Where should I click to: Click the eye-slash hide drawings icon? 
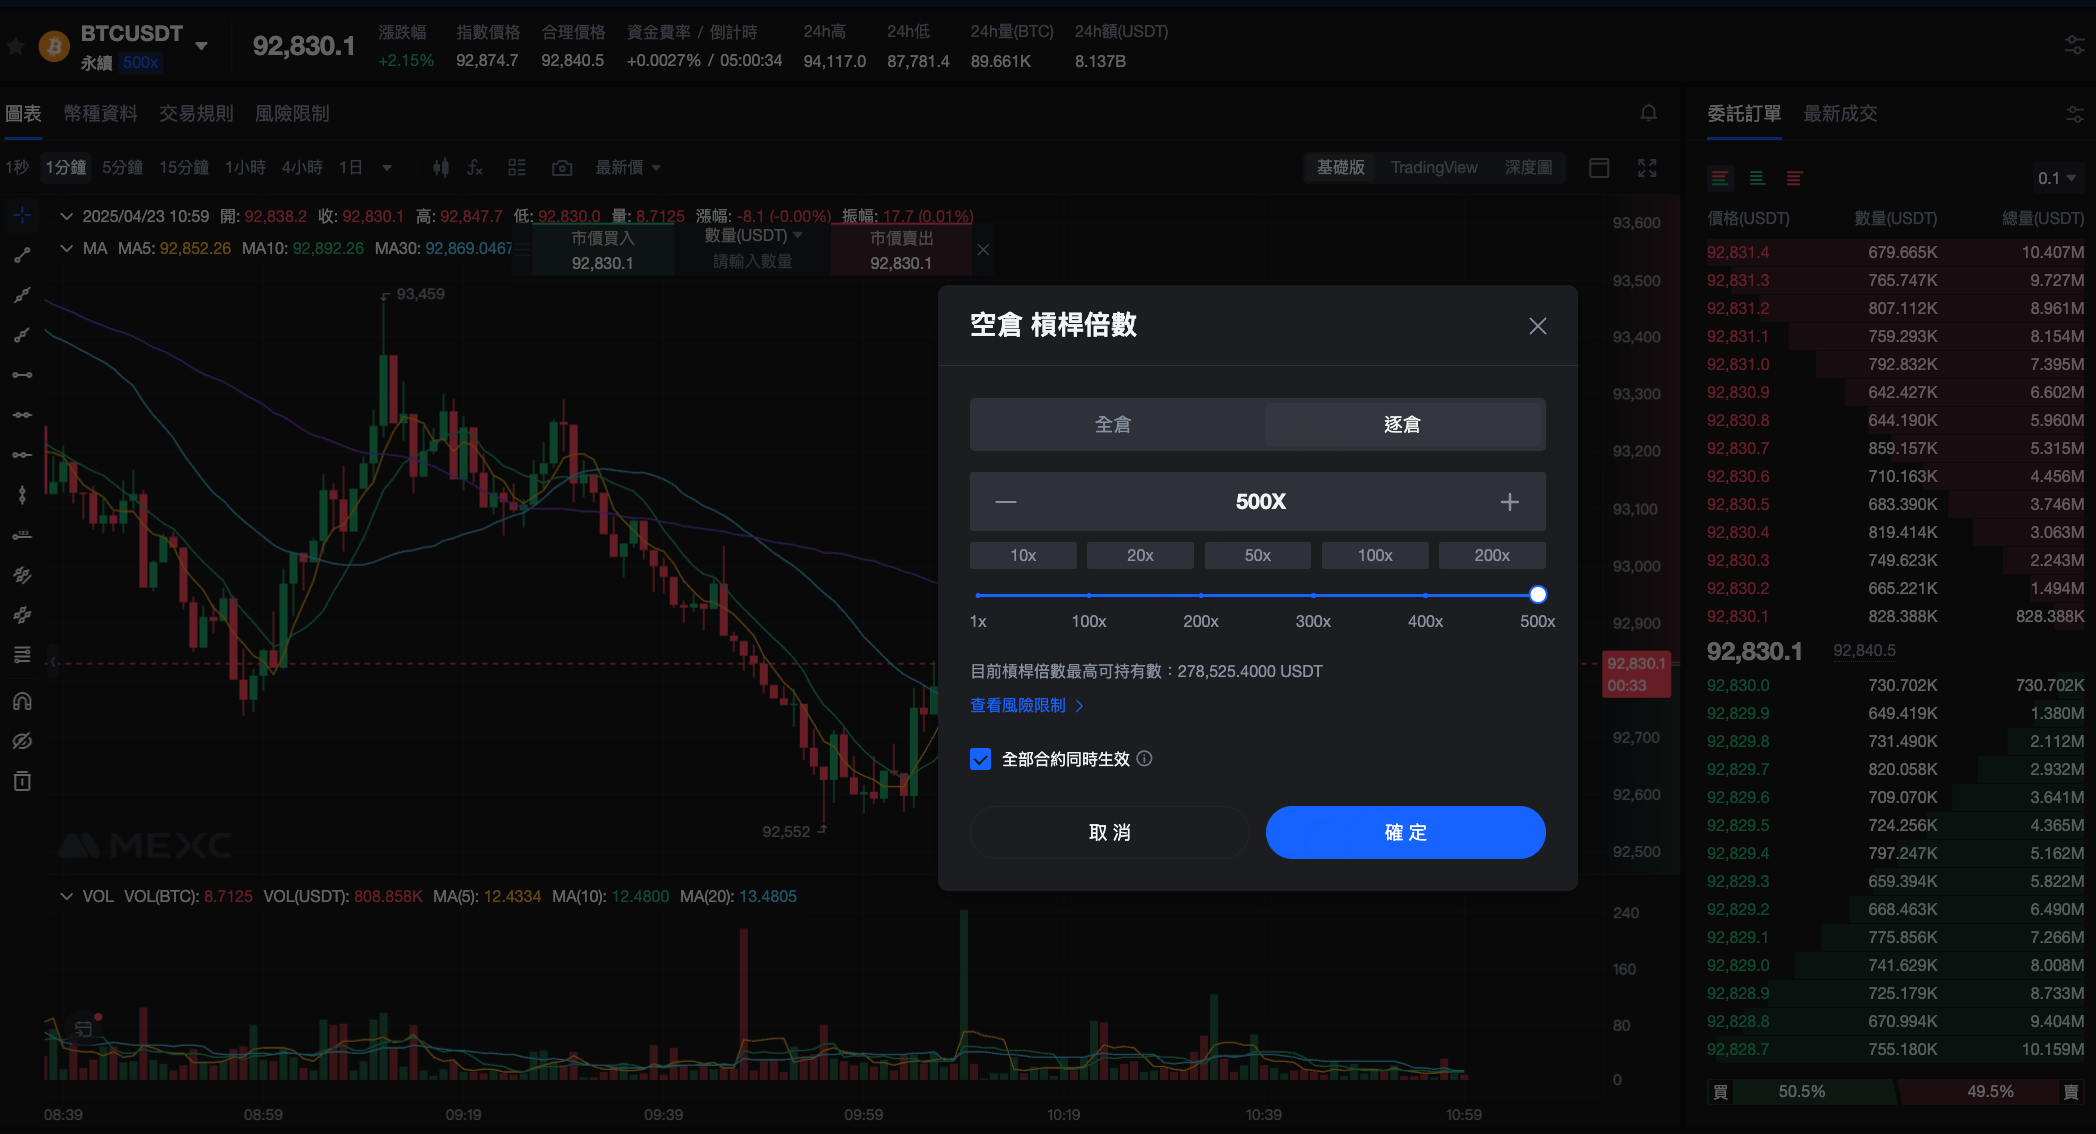coord(22,741)
